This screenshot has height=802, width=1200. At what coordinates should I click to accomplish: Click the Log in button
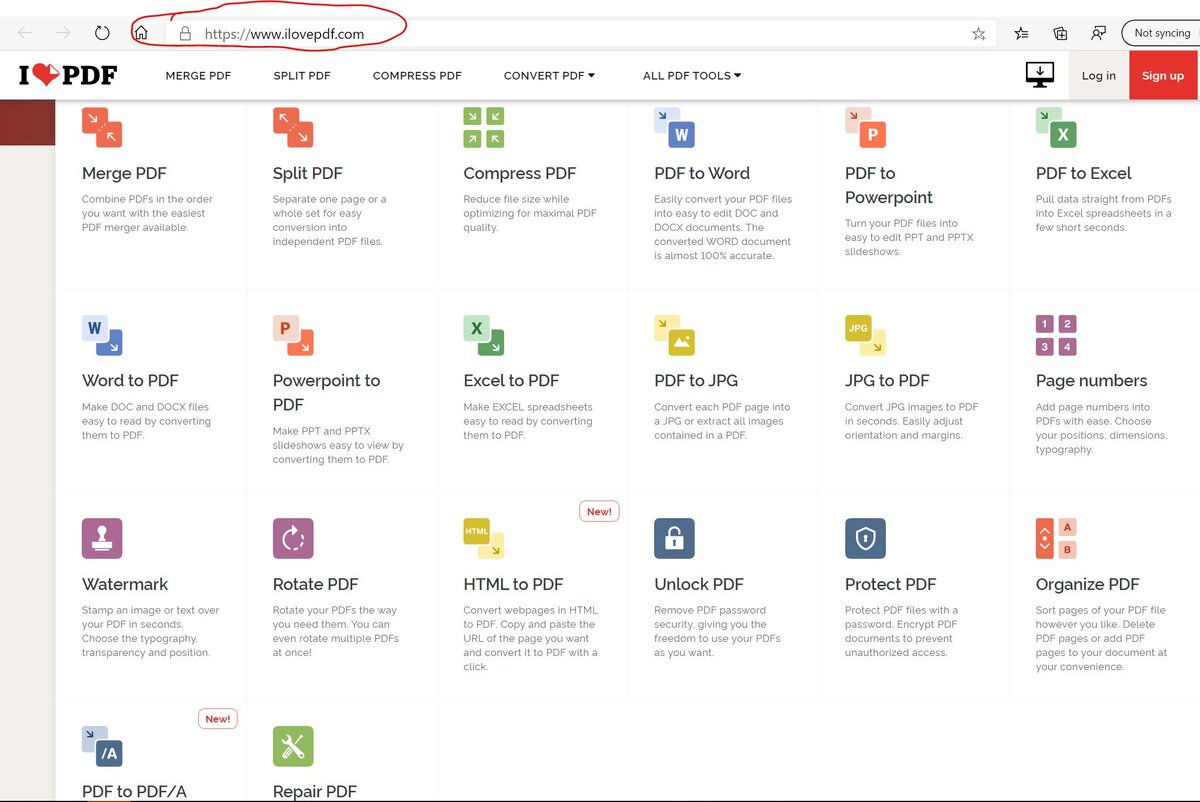[x=1099, y=75]
